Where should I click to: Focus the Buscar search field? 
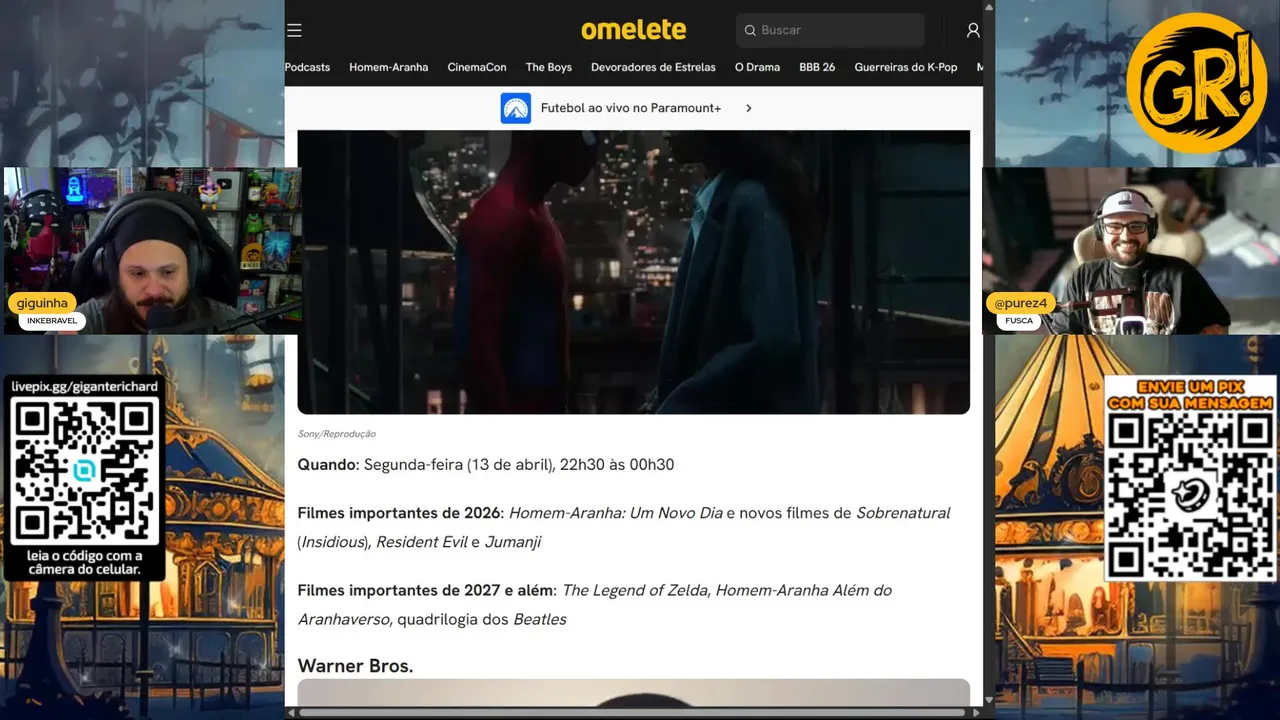tap(830, 30)
